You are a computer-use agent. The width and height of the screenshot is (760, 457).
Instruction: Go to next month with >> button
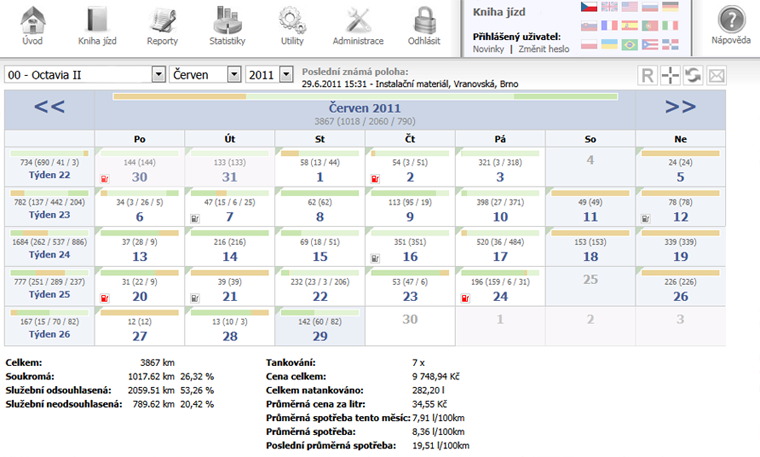[x=680, y=107]
